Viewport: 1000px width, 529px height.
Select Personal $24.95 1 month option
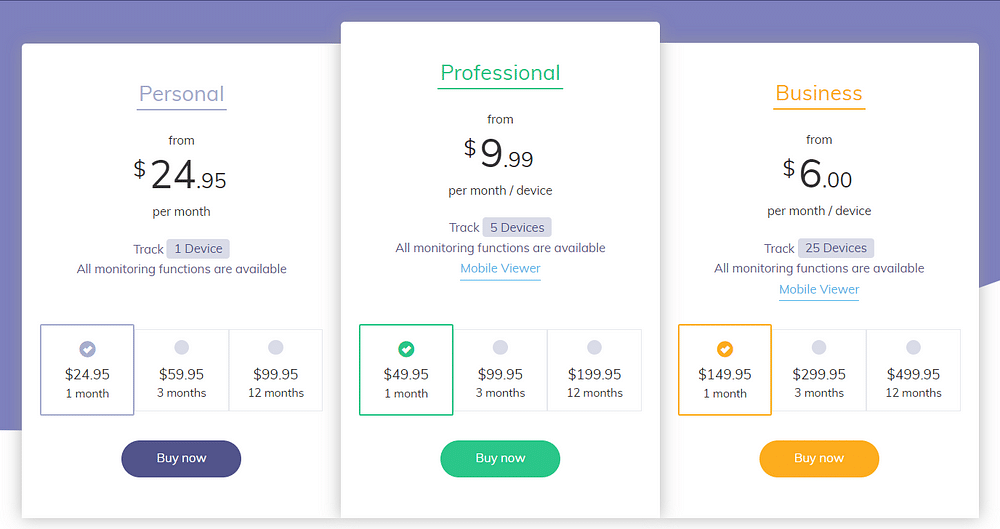(x=87, y=369)
